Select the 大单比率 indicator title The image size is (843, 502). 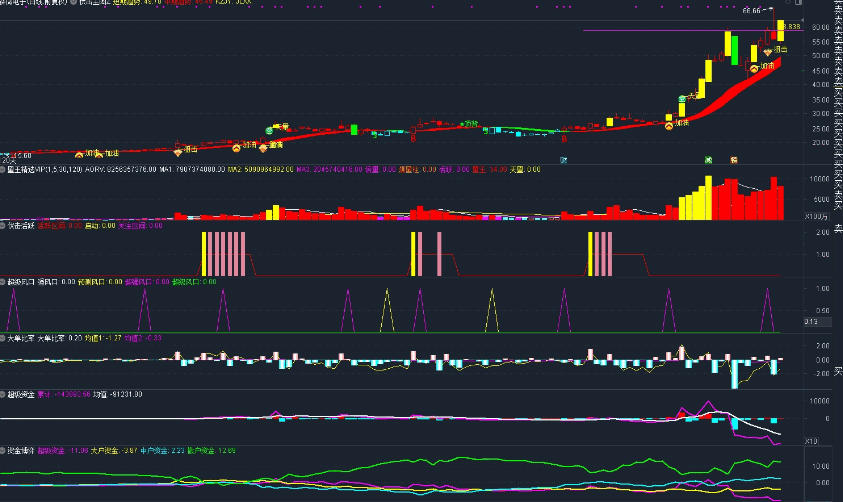[21, 338]
